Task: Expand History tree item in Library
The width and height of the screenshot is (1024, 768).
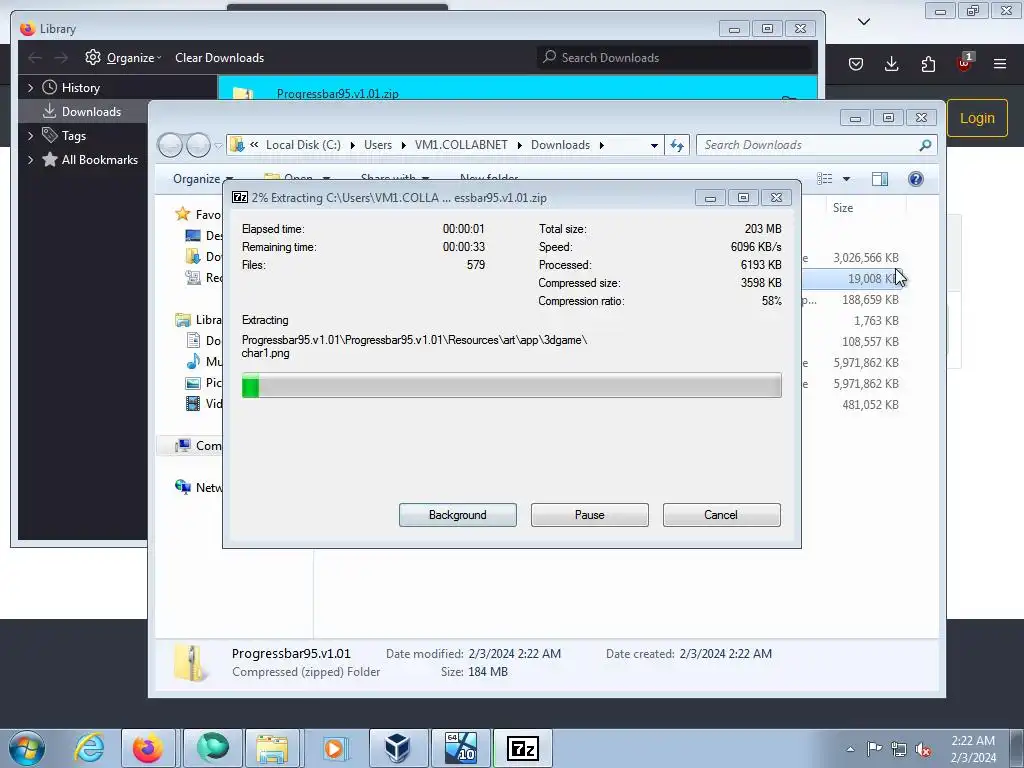Action: 30,88
